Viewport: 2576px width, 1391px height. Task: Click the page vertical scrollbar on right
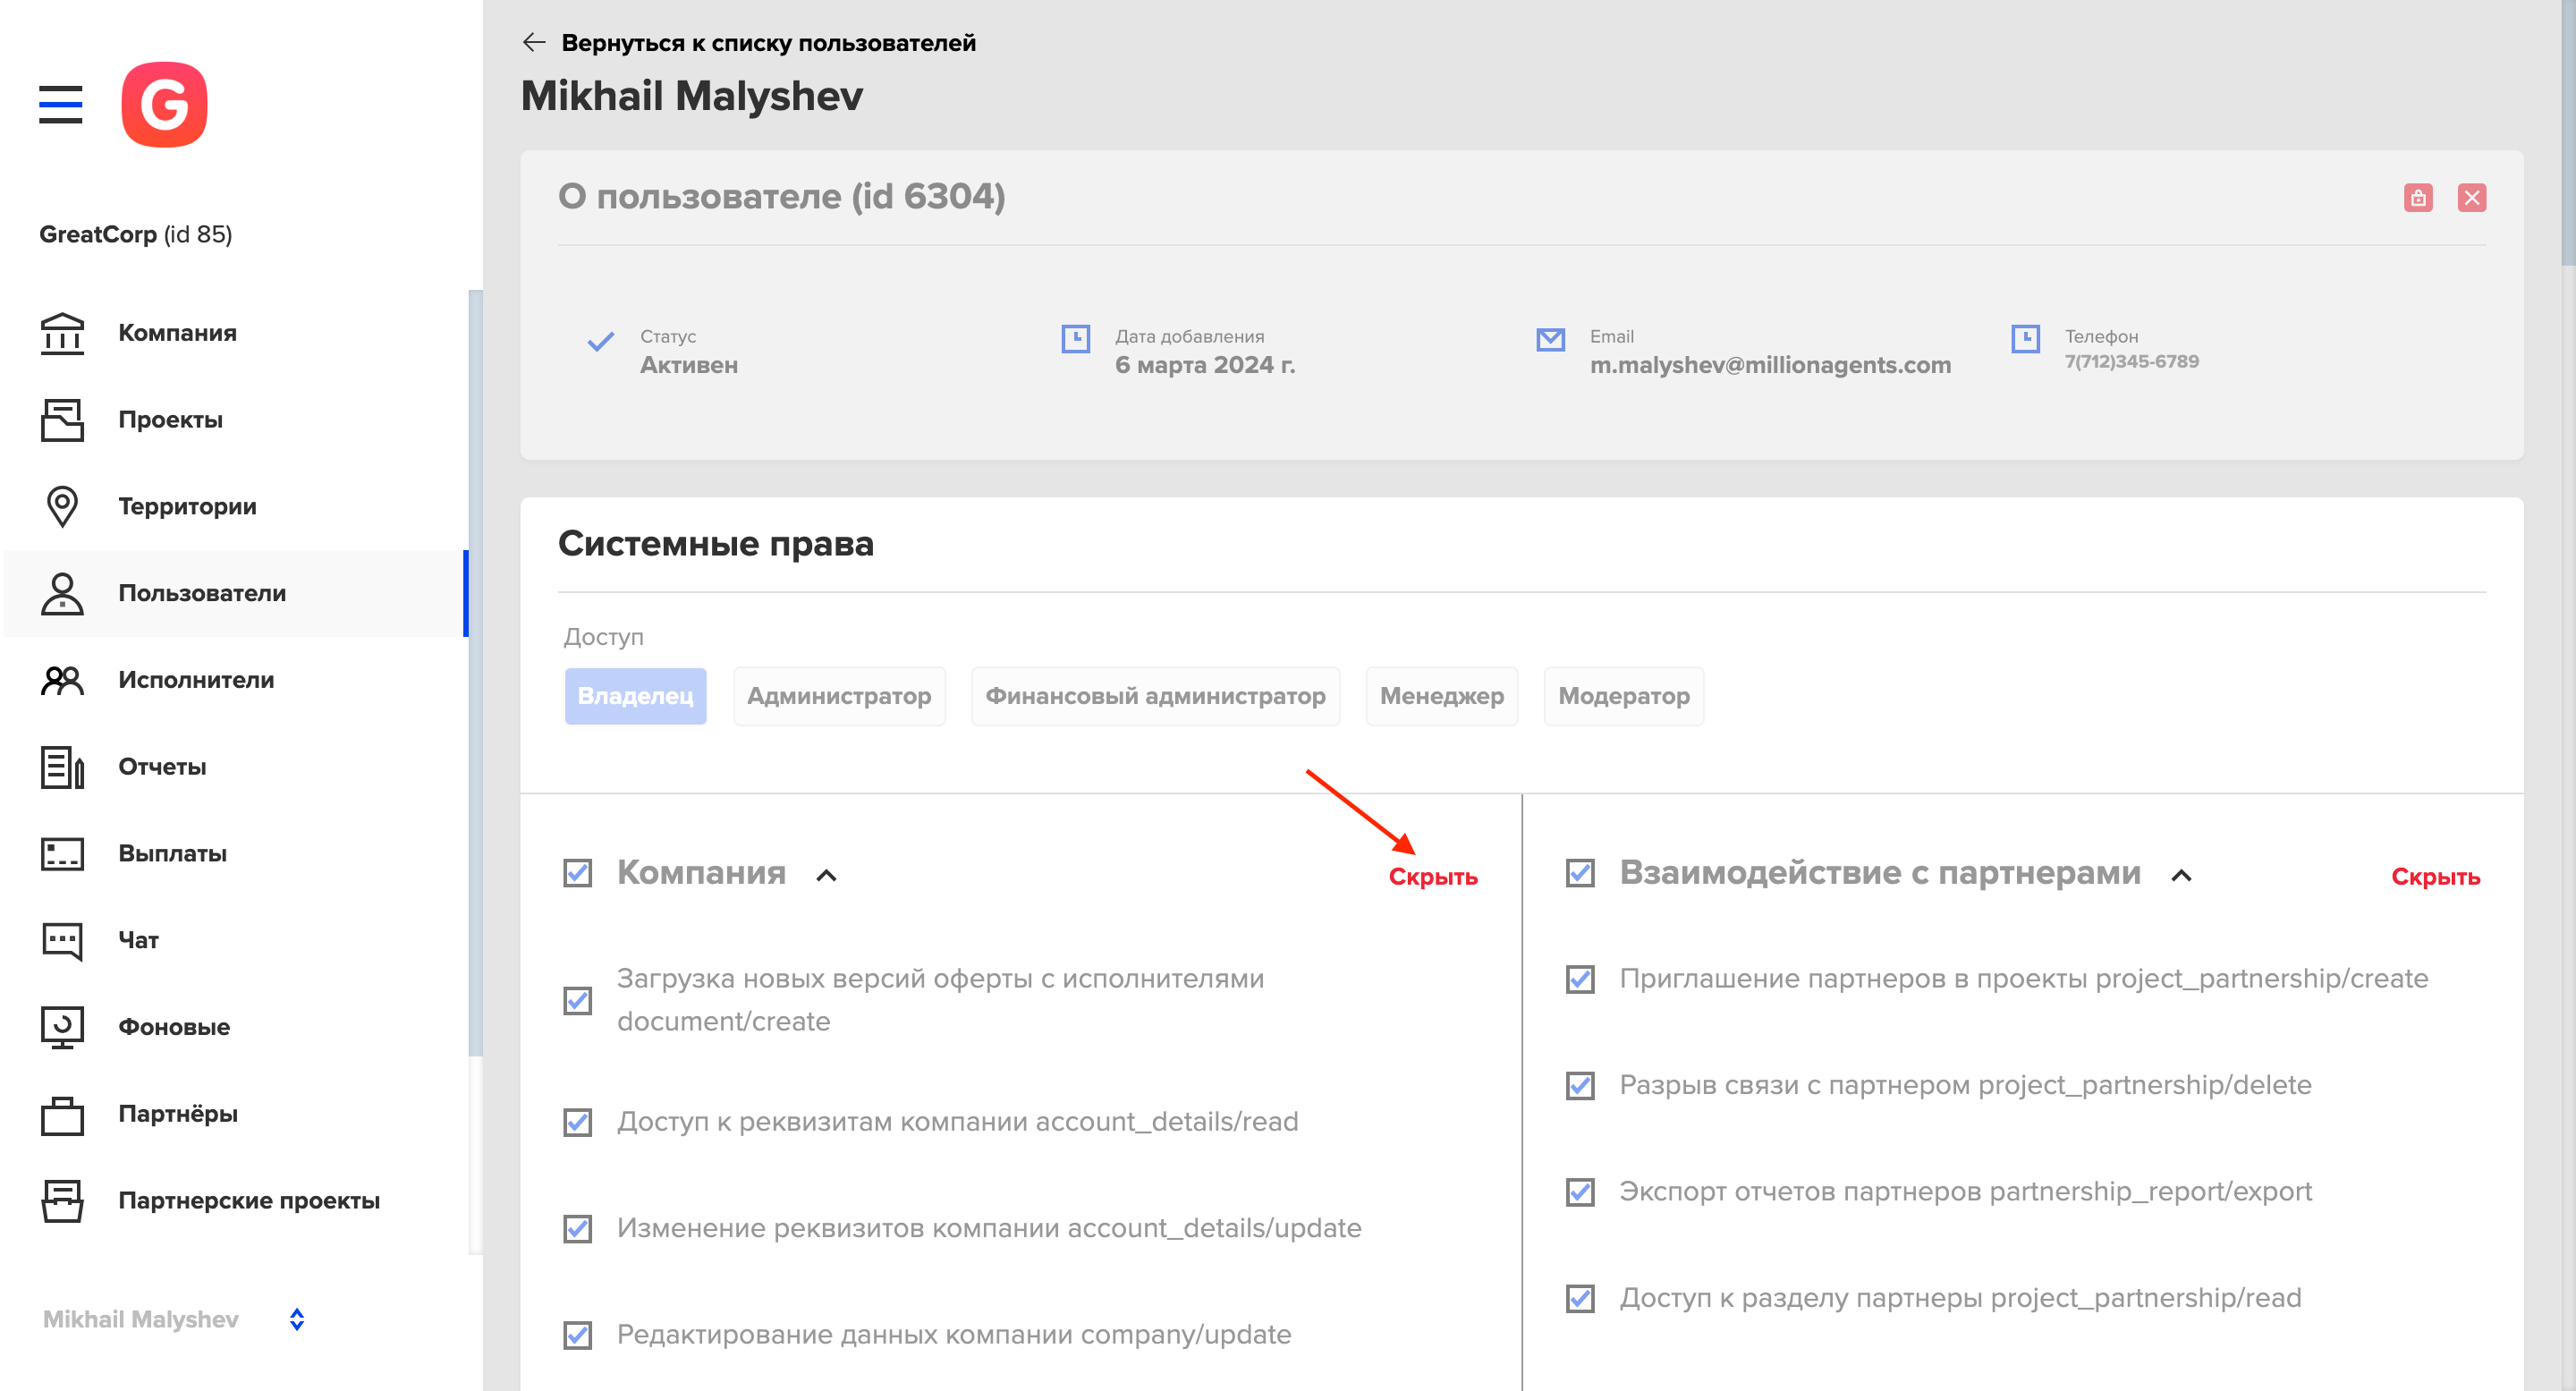[2568, 132]
